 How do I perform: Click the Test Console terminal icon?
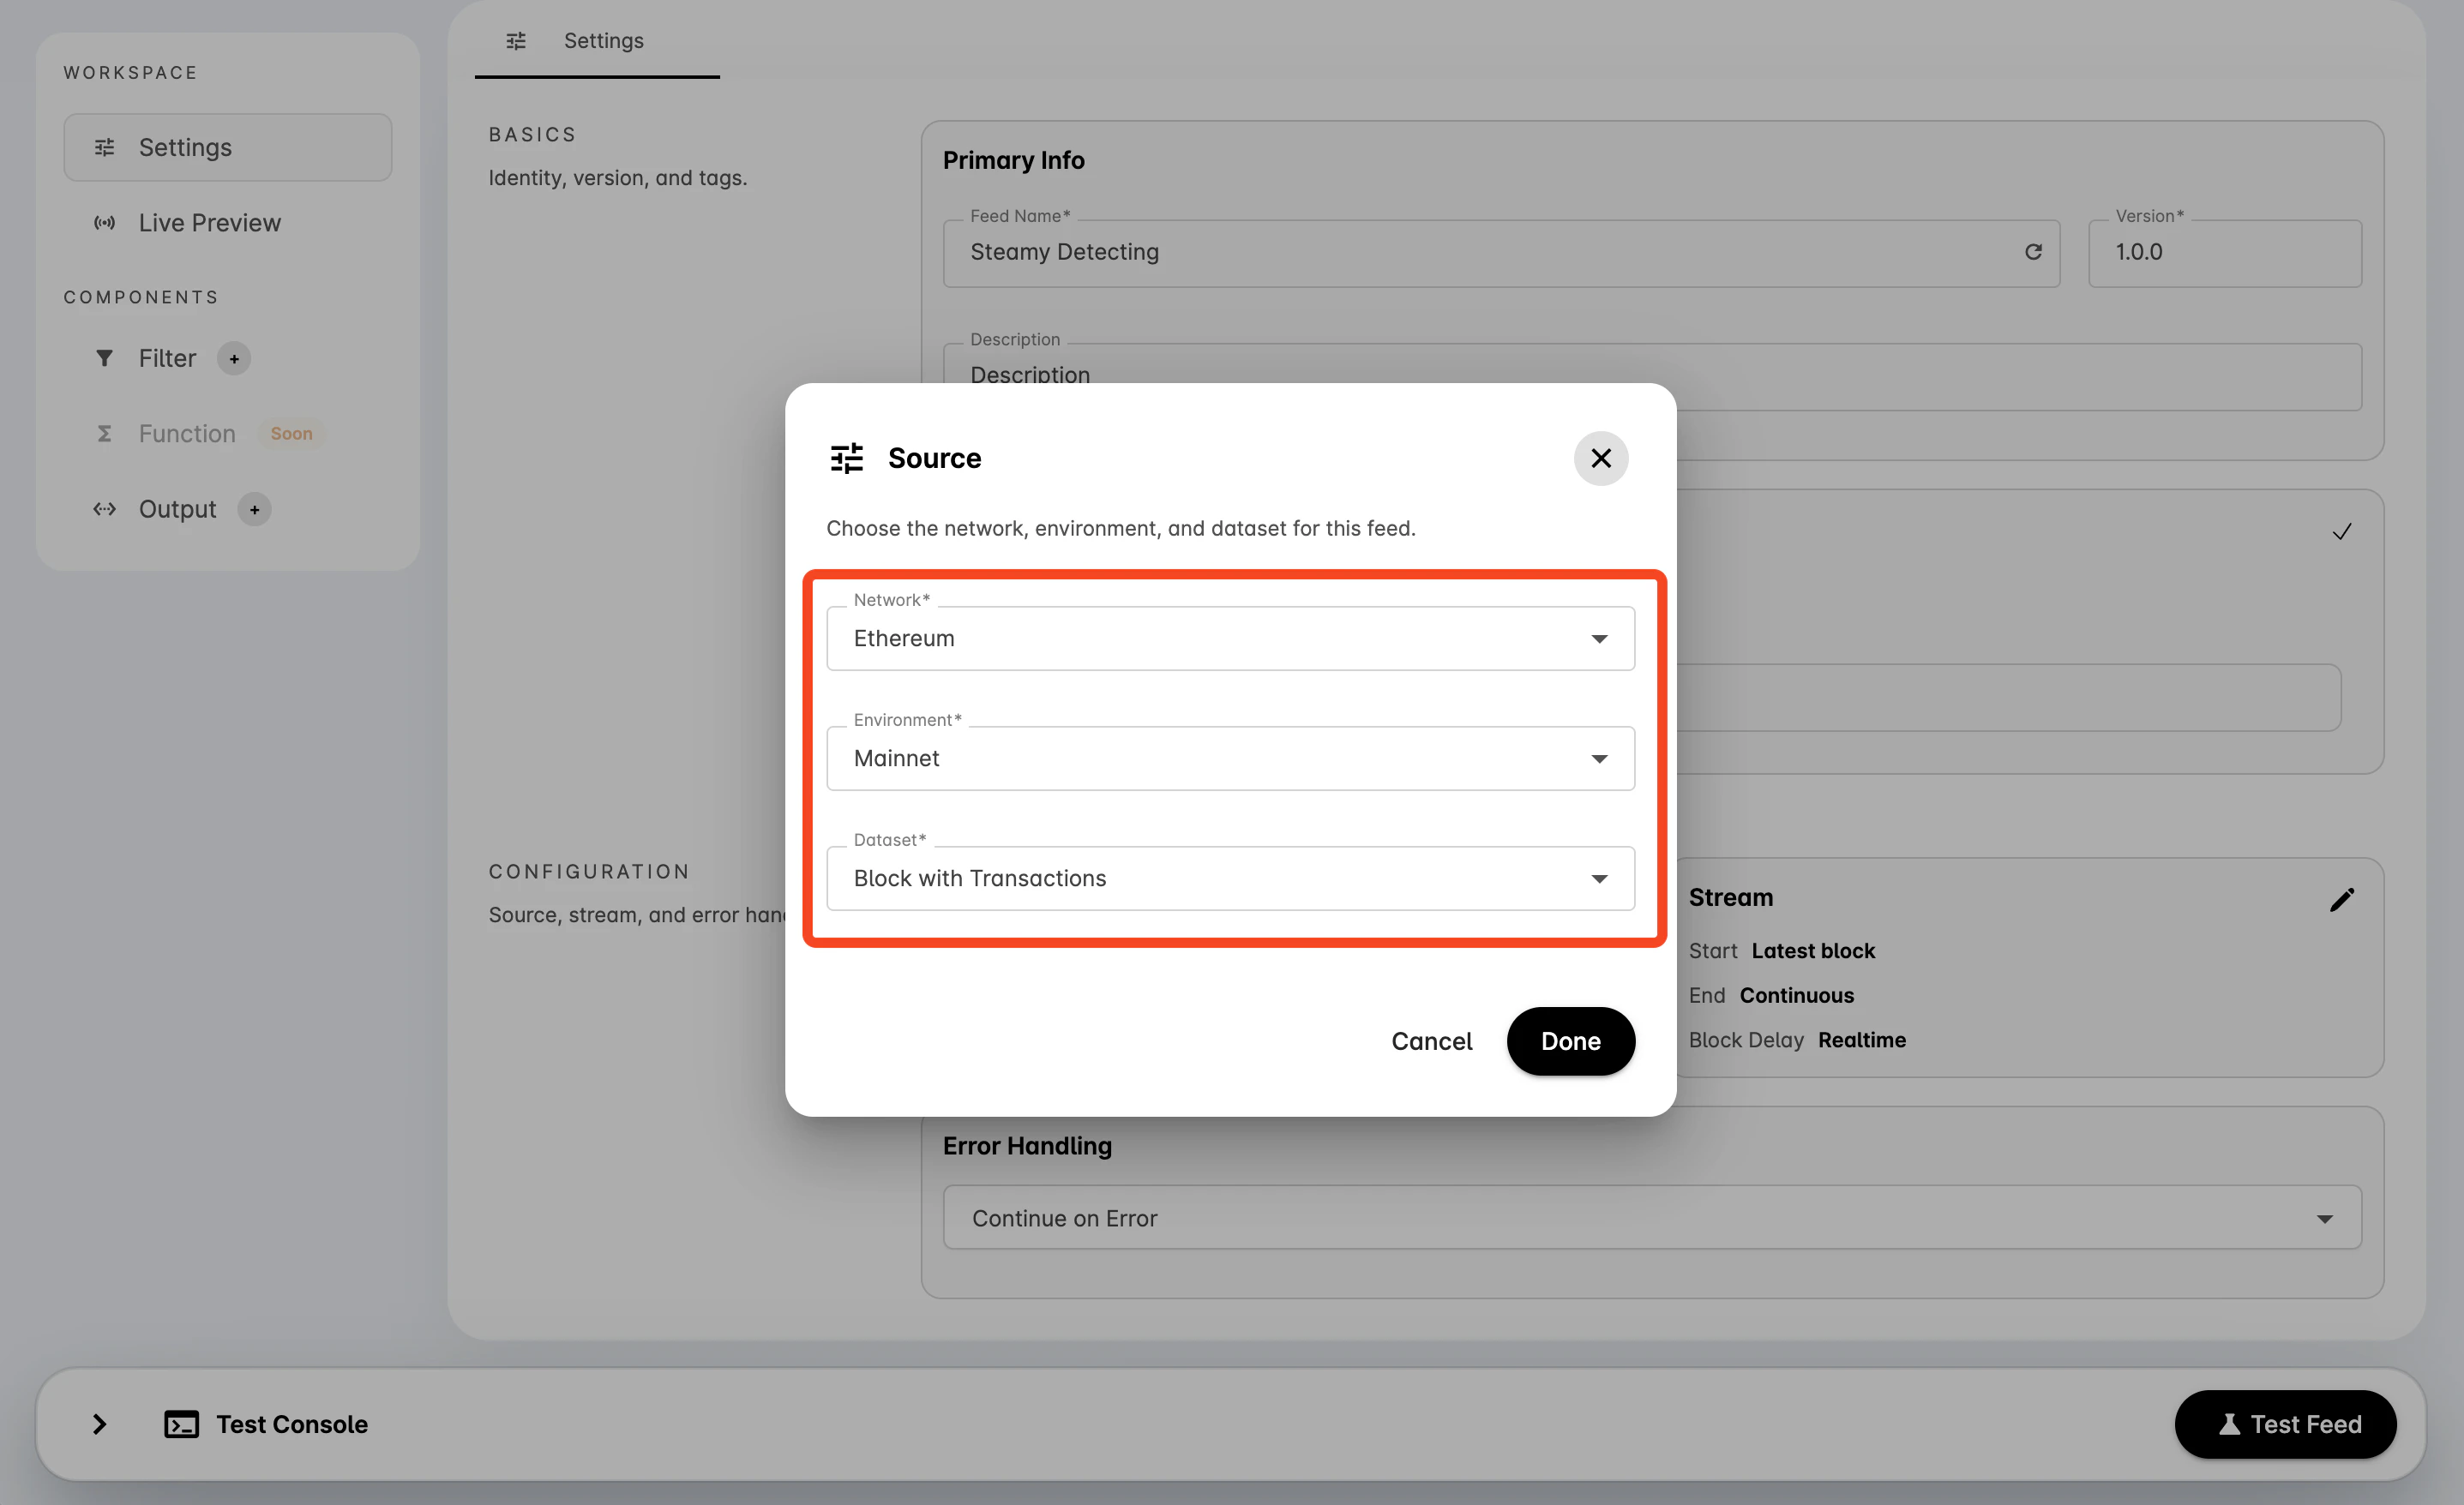(x=181, y=1424)
